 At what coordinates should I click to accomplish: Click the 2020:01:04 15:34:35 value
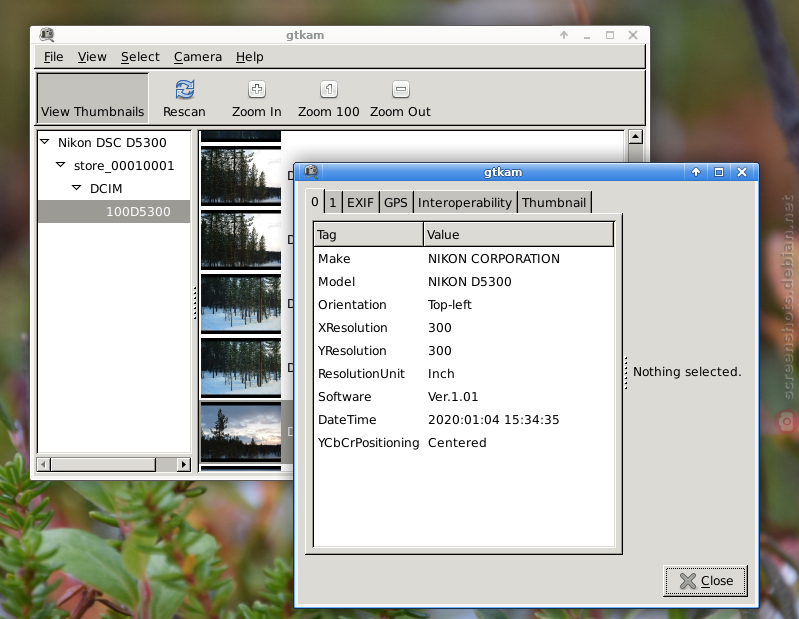(x=493, y=420)
